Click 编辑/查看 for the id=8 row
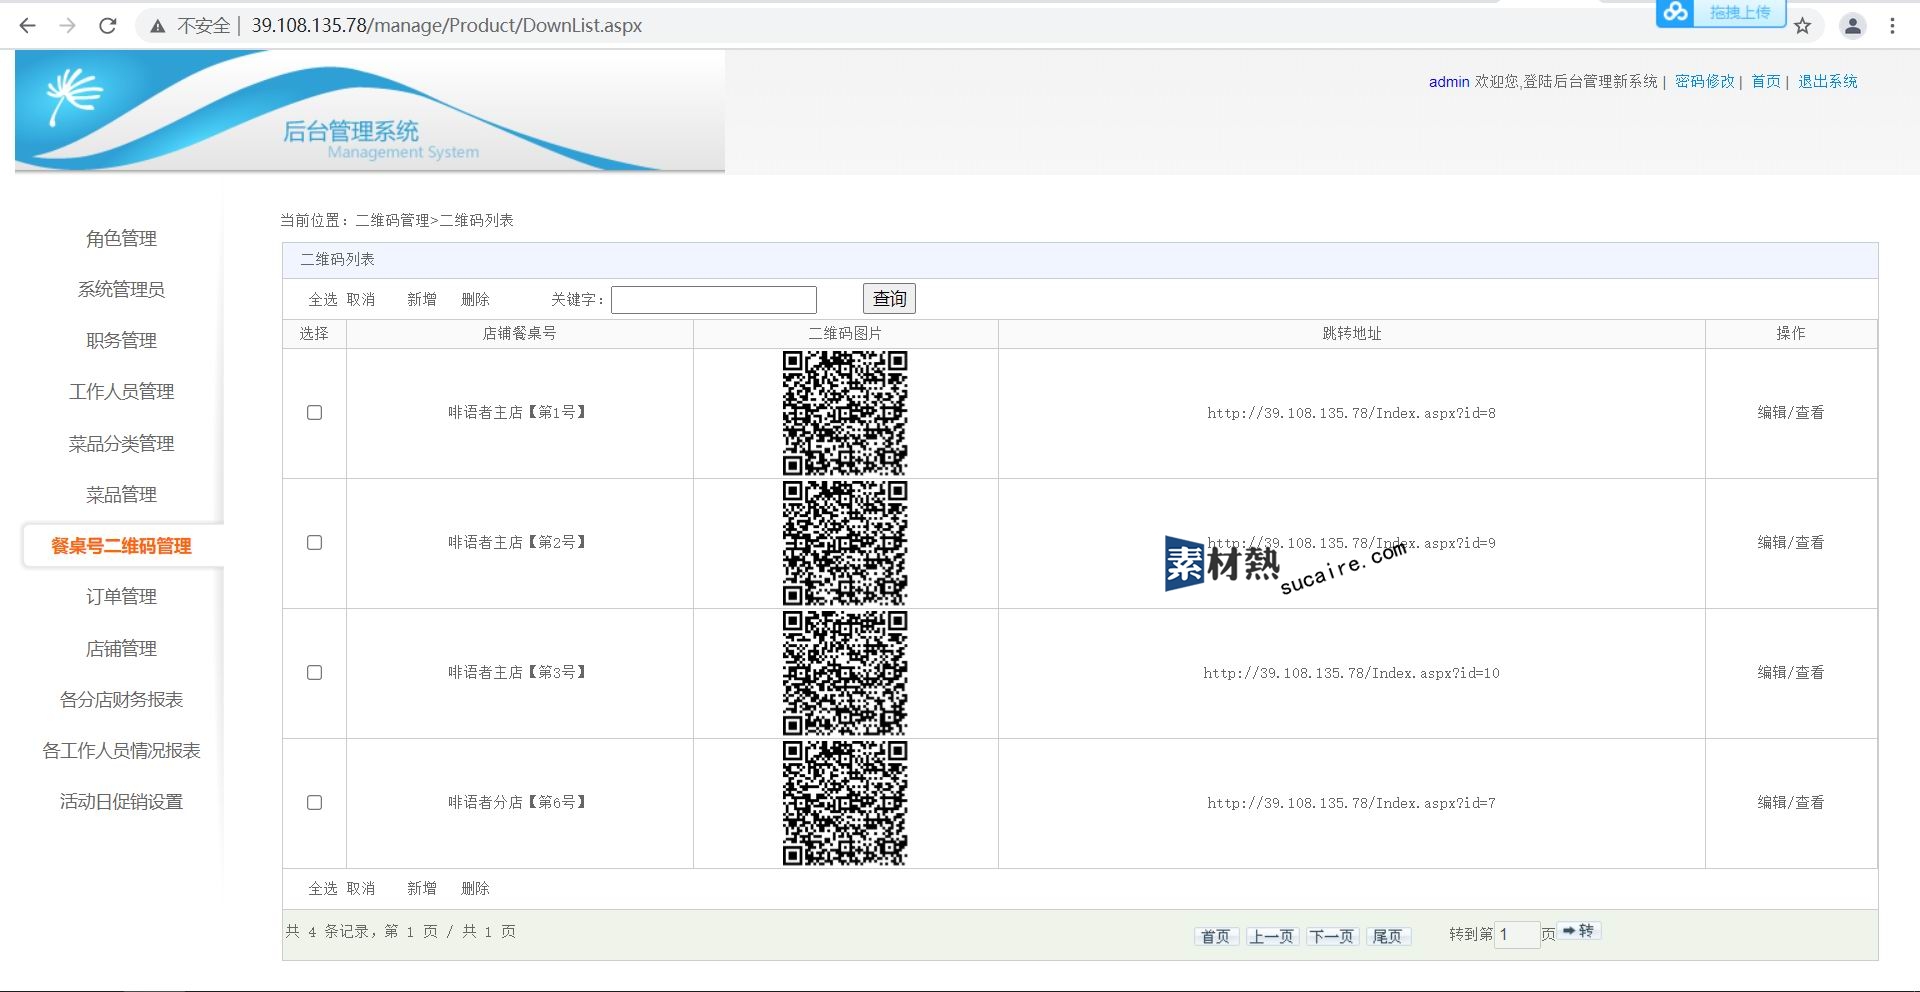Screen dimensions: 1920x992 (1790, 412)
